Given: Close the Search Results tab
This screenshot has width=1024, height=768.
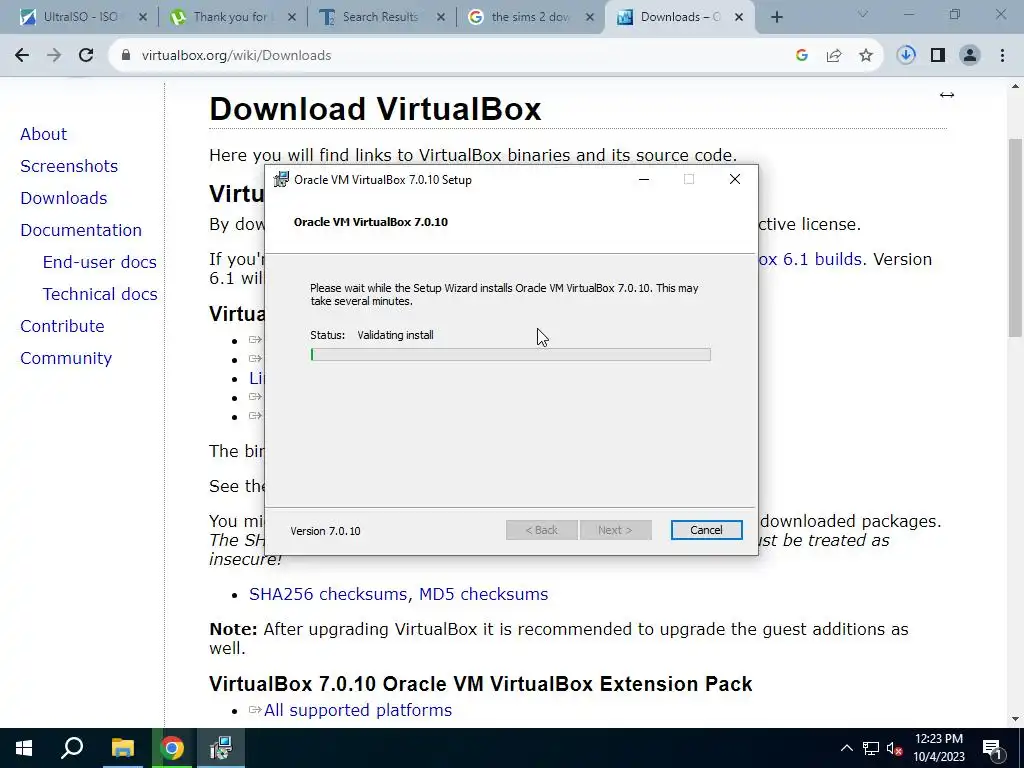Looking at the screenshot, I should (x=441, y=18).
